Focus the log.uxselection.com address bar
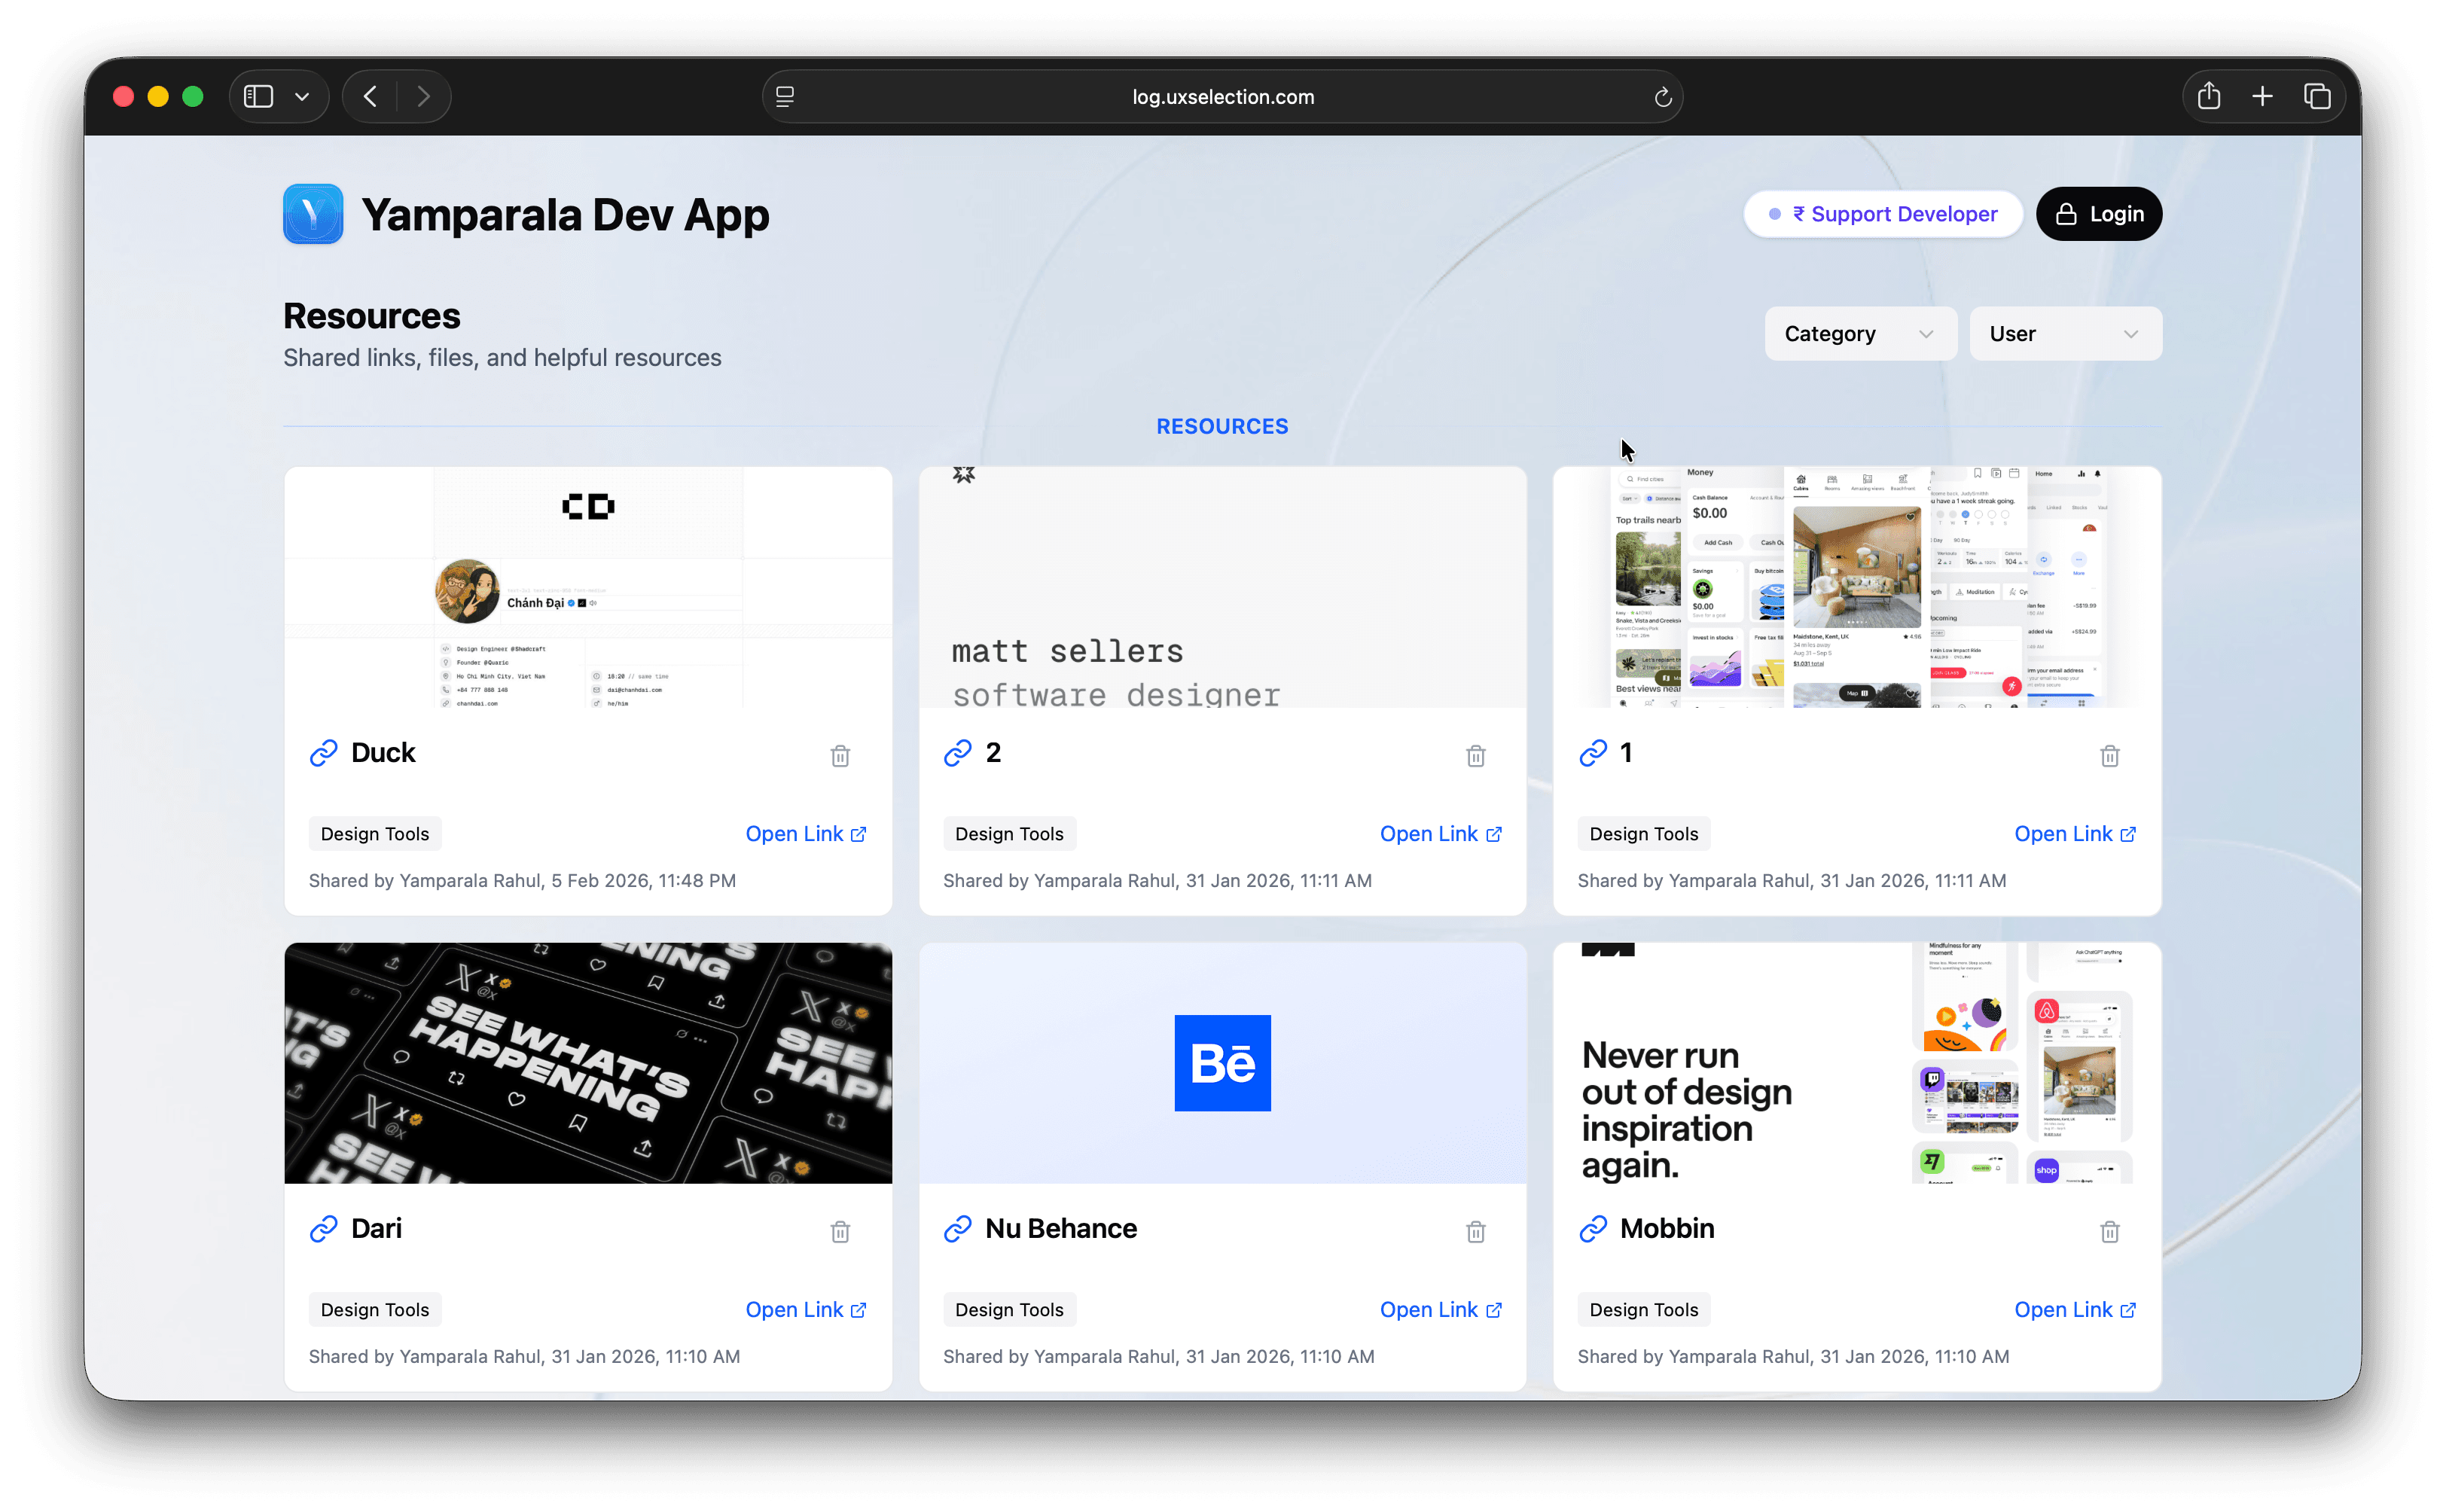Viewport: 2446px width, 1512px height. 1222,97
